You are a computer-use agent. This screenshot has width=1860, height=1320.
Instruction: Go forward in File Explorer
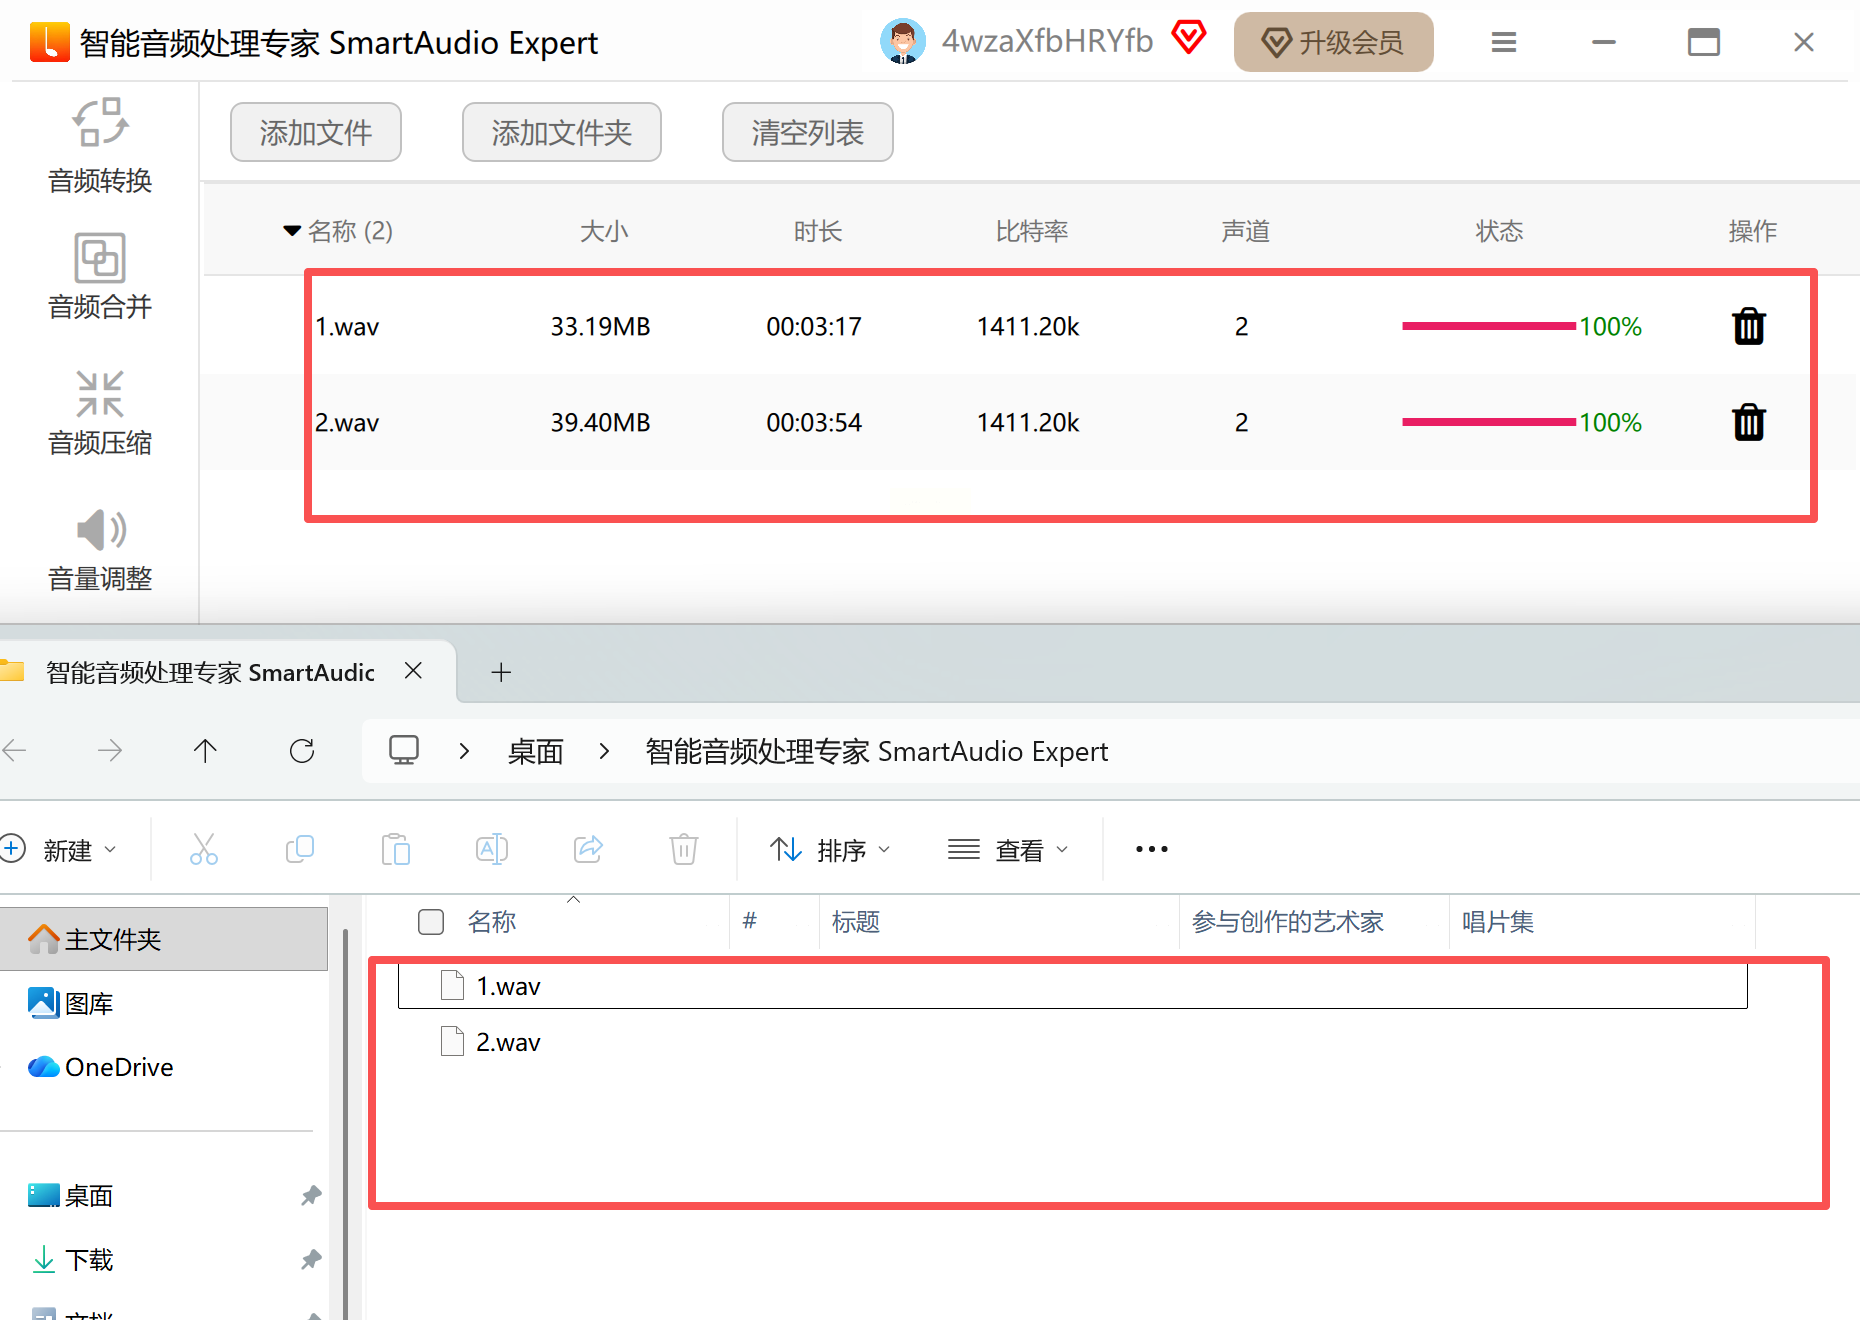110,750
